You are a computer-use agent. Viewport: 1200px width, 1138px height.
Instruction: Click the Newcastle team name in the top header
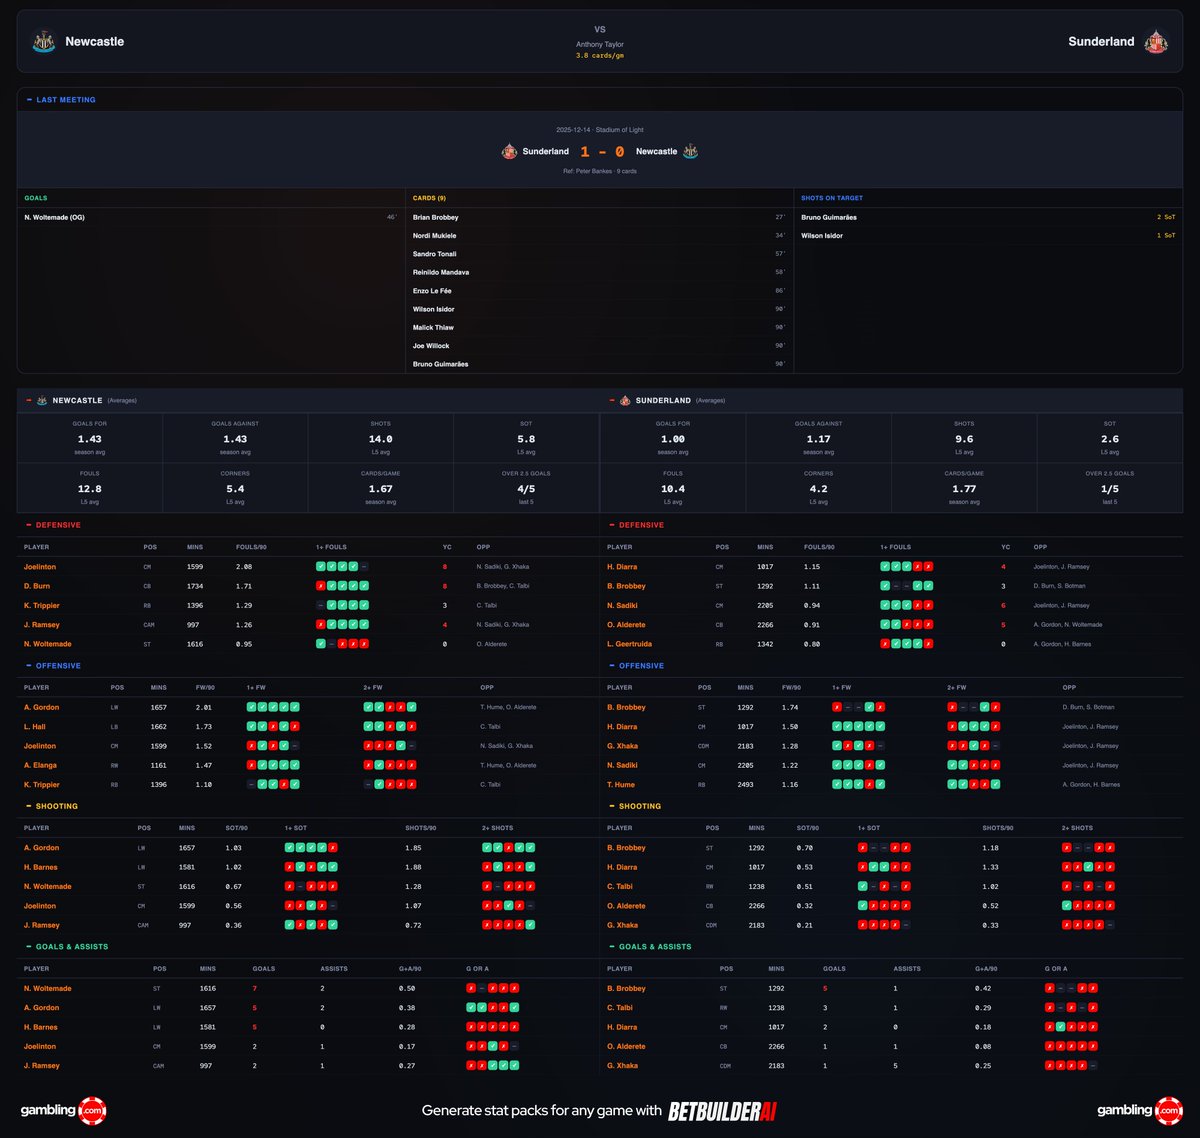[x=95, y=42]
